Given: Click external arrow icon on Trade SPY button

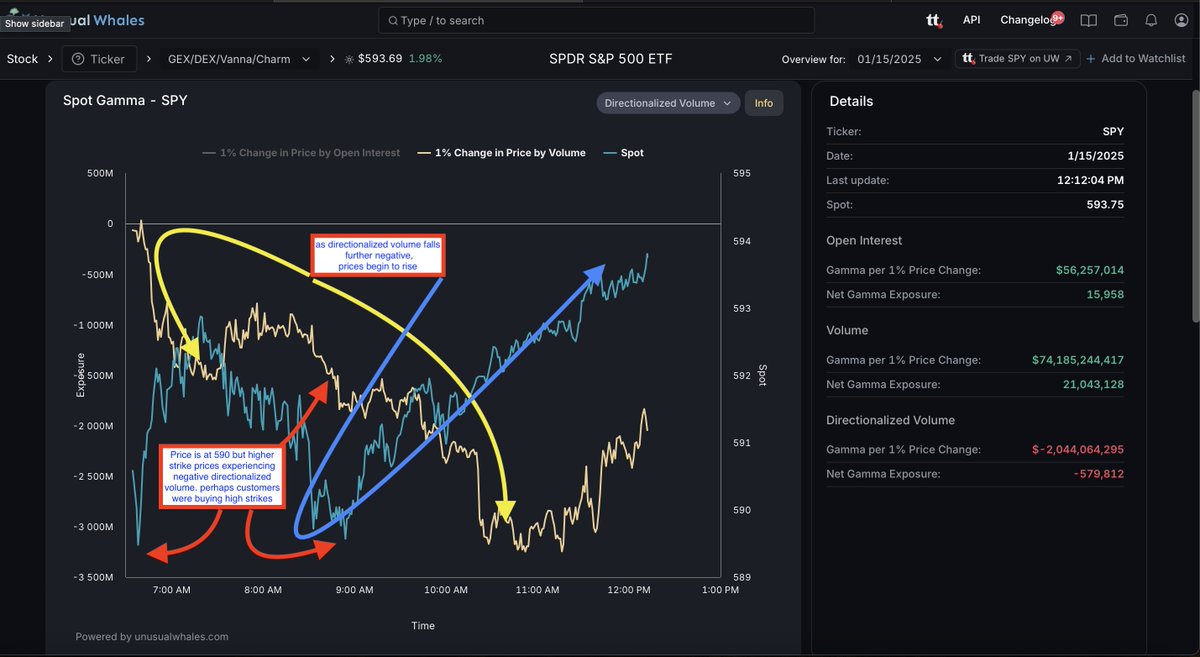Looking at the screenshot, I should coord(1067,59).
